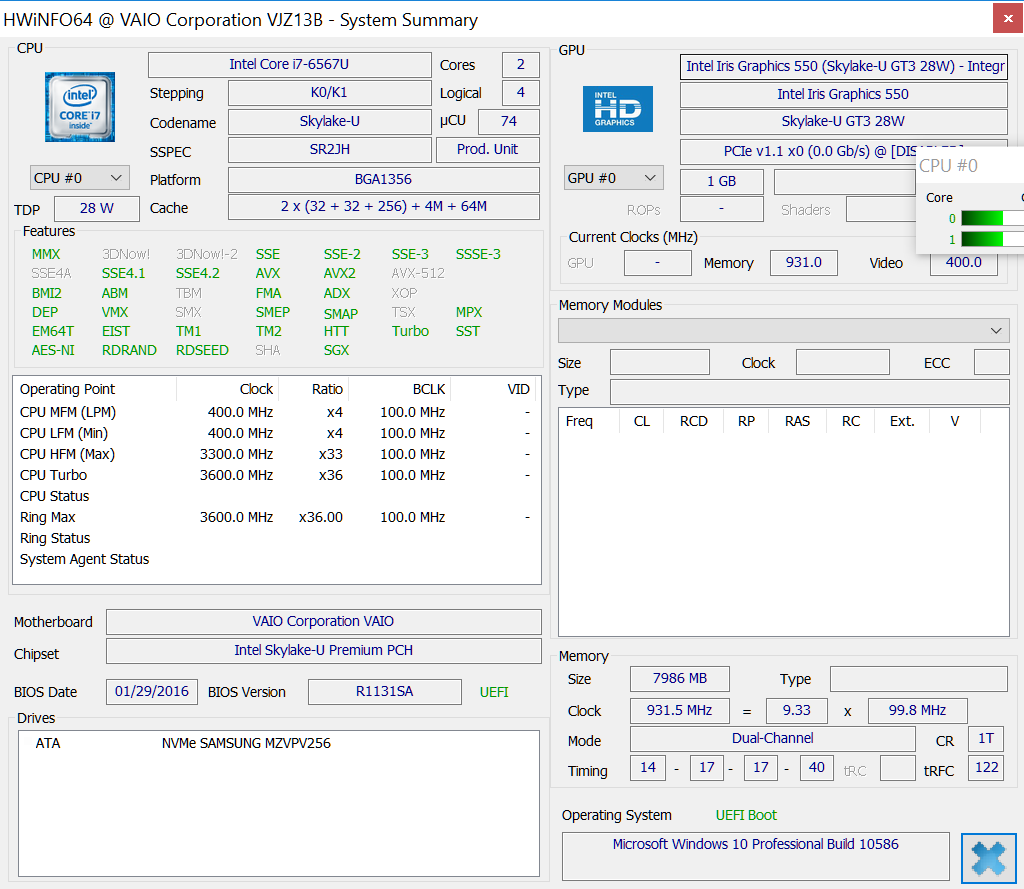Screen dimensions: 1024x889
Task: Click the Codename field Skylake-U
Action: [329, 121]
